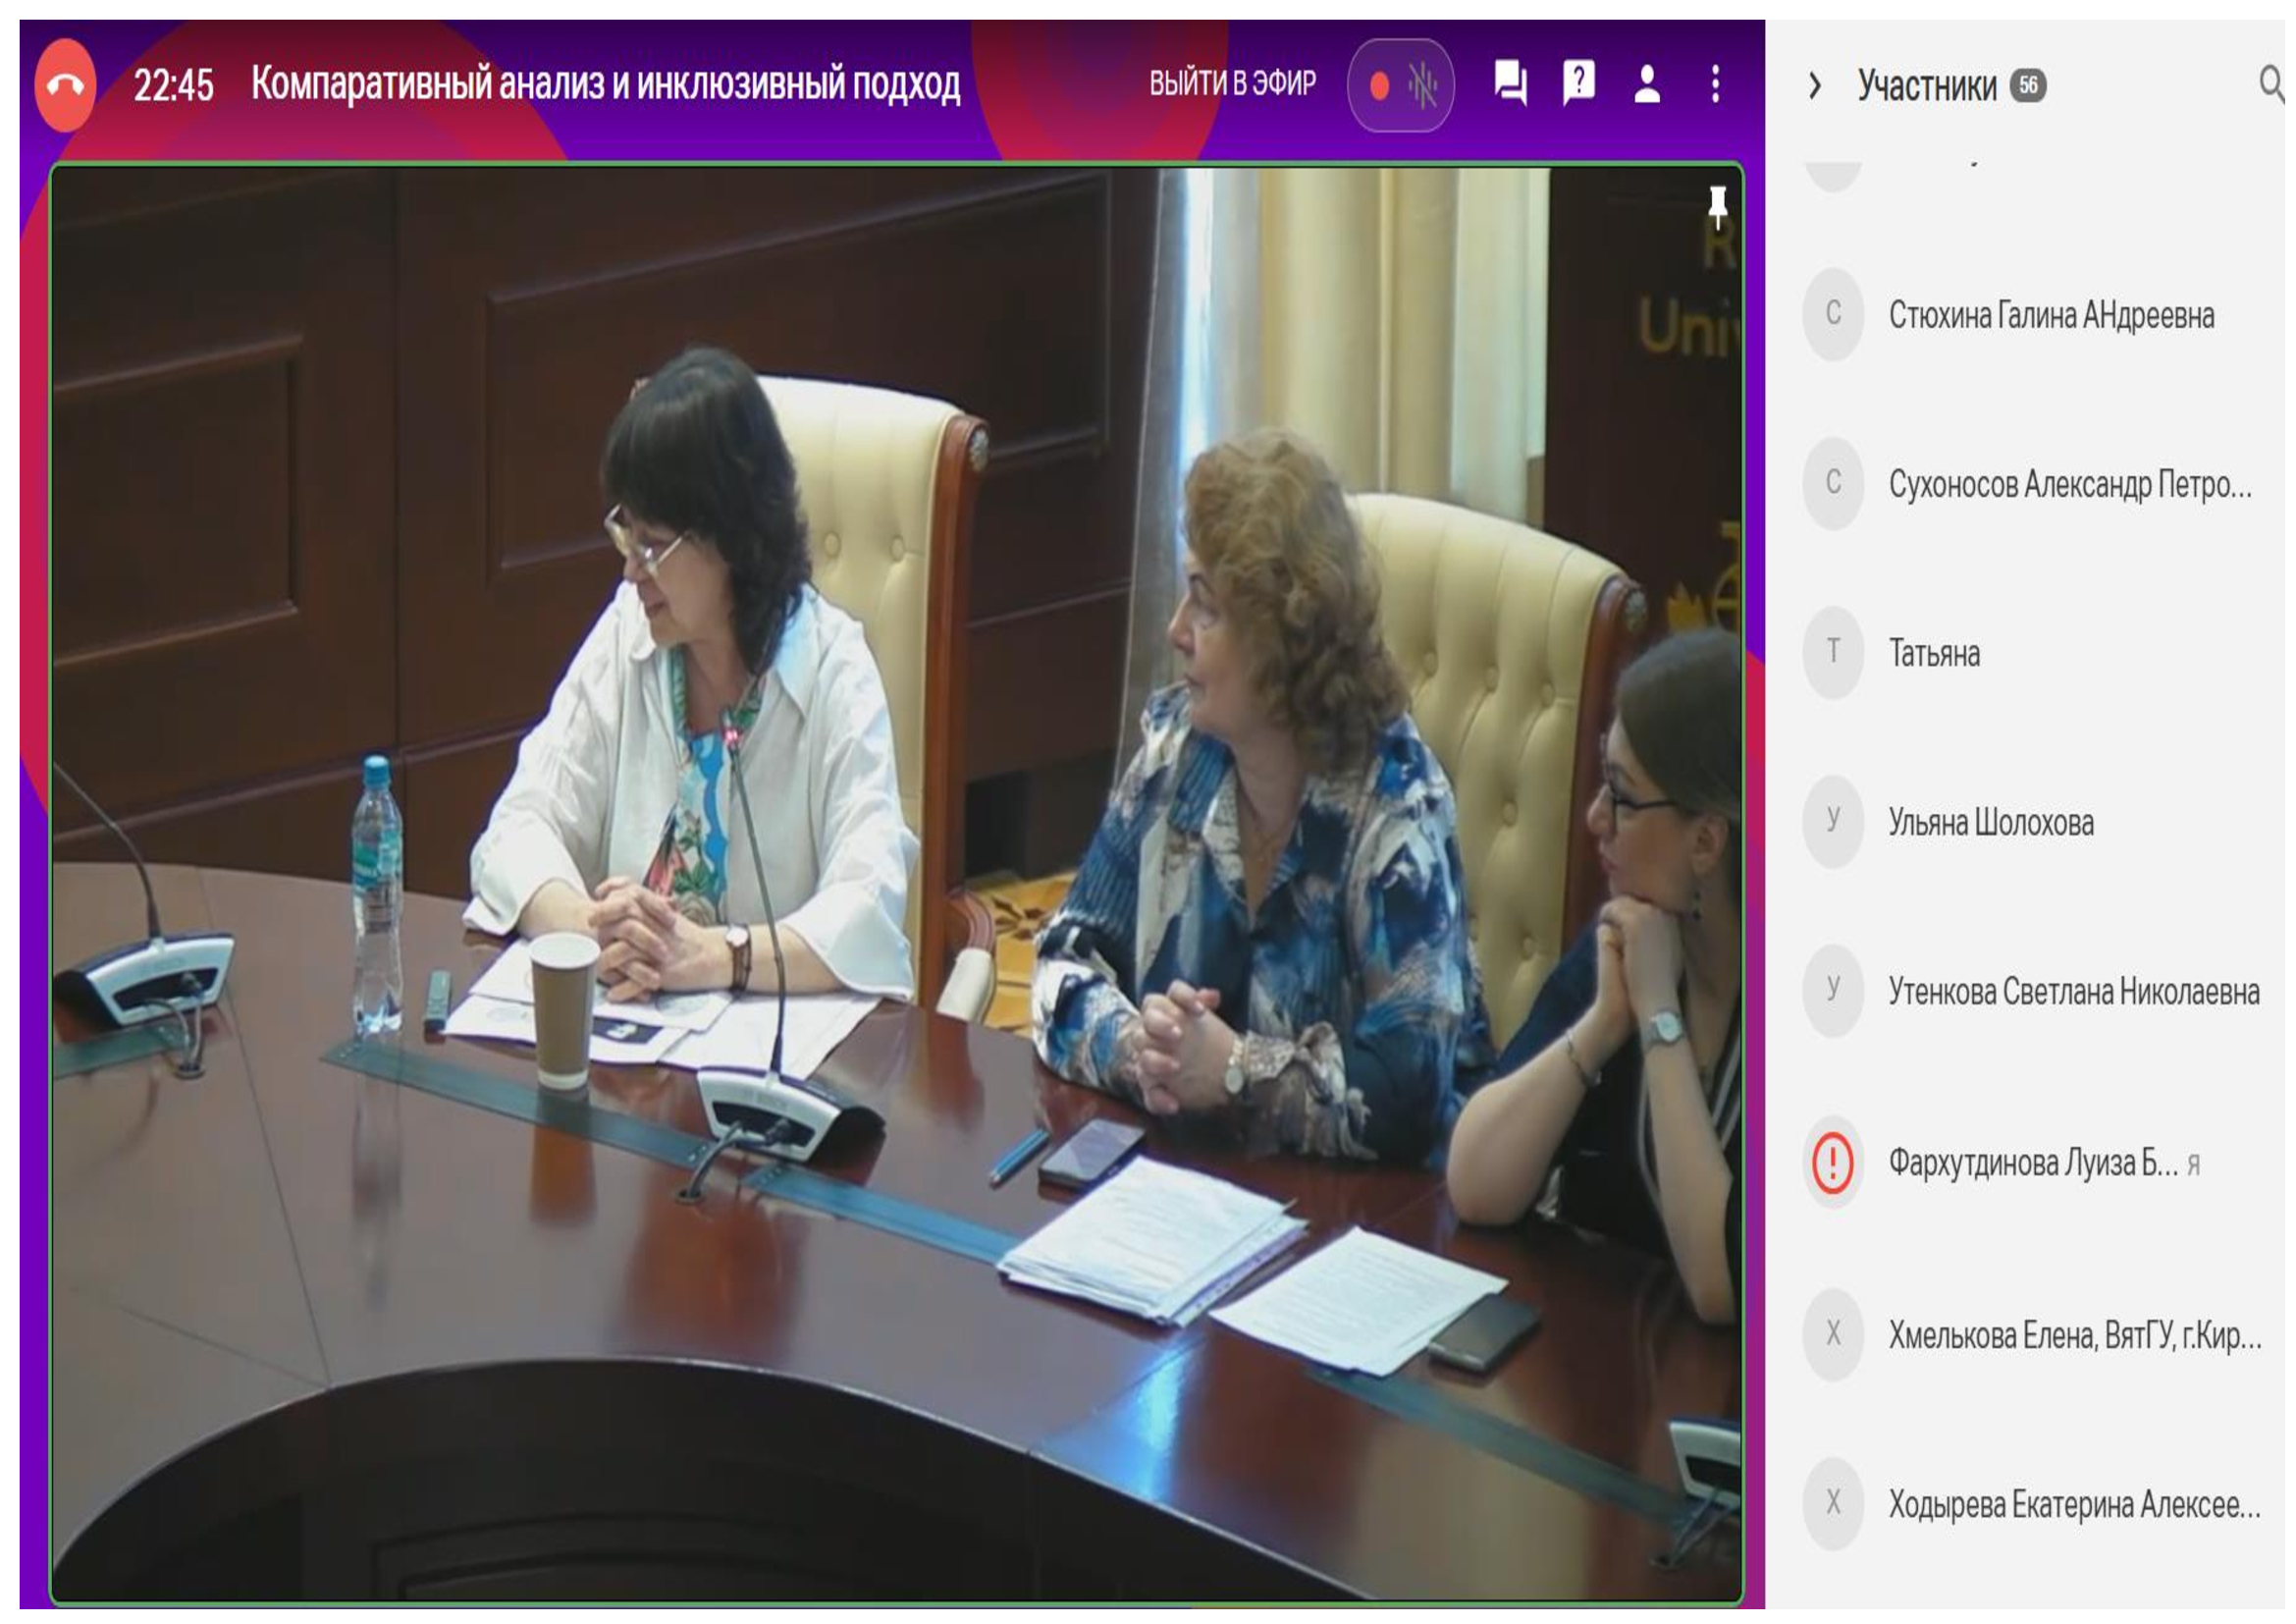Open the three-dot more options menu
This screenshot has width=2296, height=1624.
pyautogui.click(x=1715, y=84)
